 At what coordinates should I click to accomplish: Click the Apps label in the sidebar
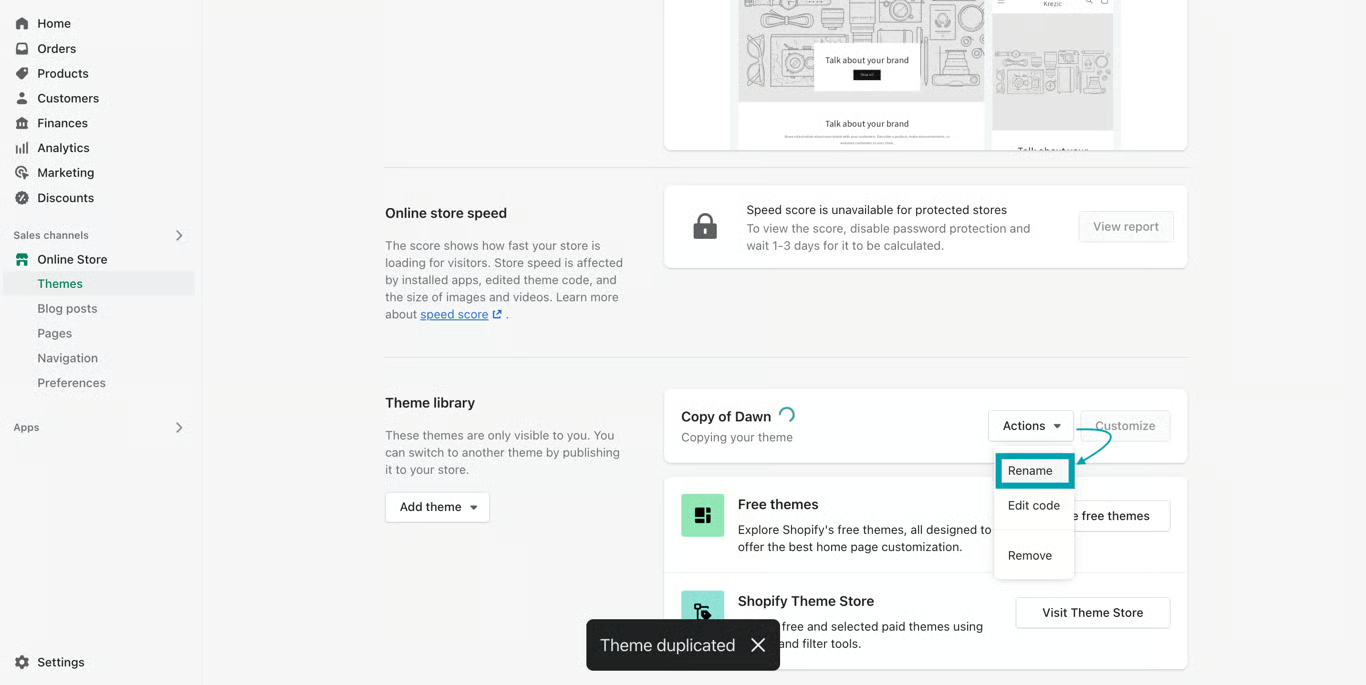pos(26,427)
